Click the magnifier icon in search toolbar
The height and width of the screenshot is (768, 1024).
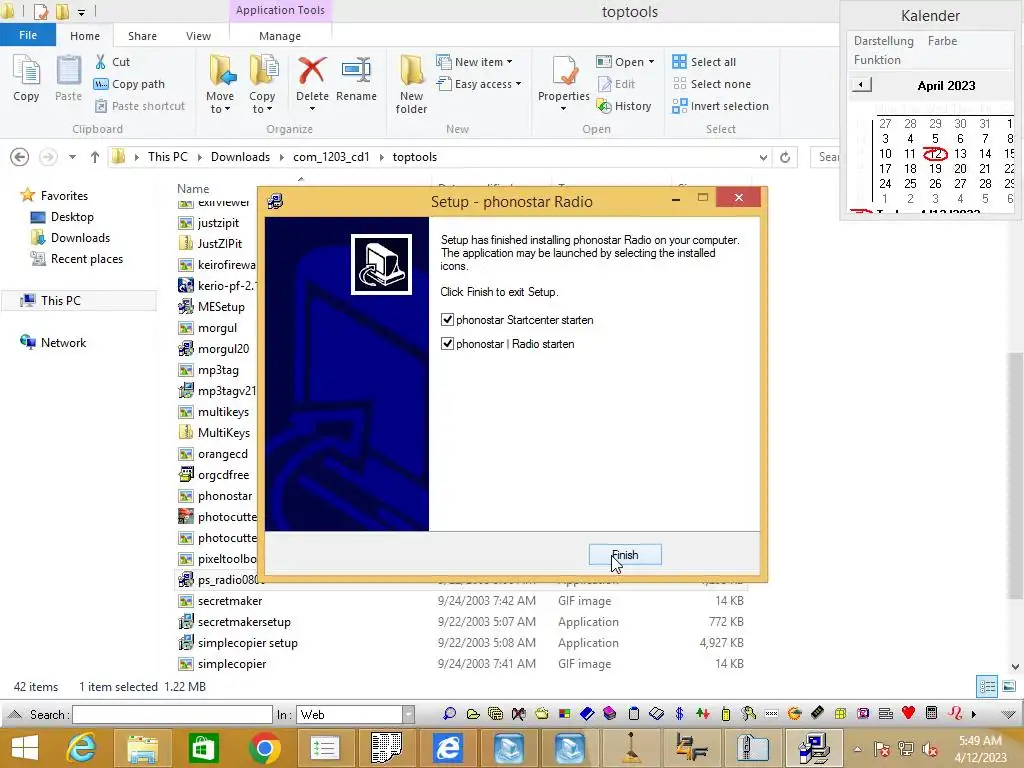449,714
